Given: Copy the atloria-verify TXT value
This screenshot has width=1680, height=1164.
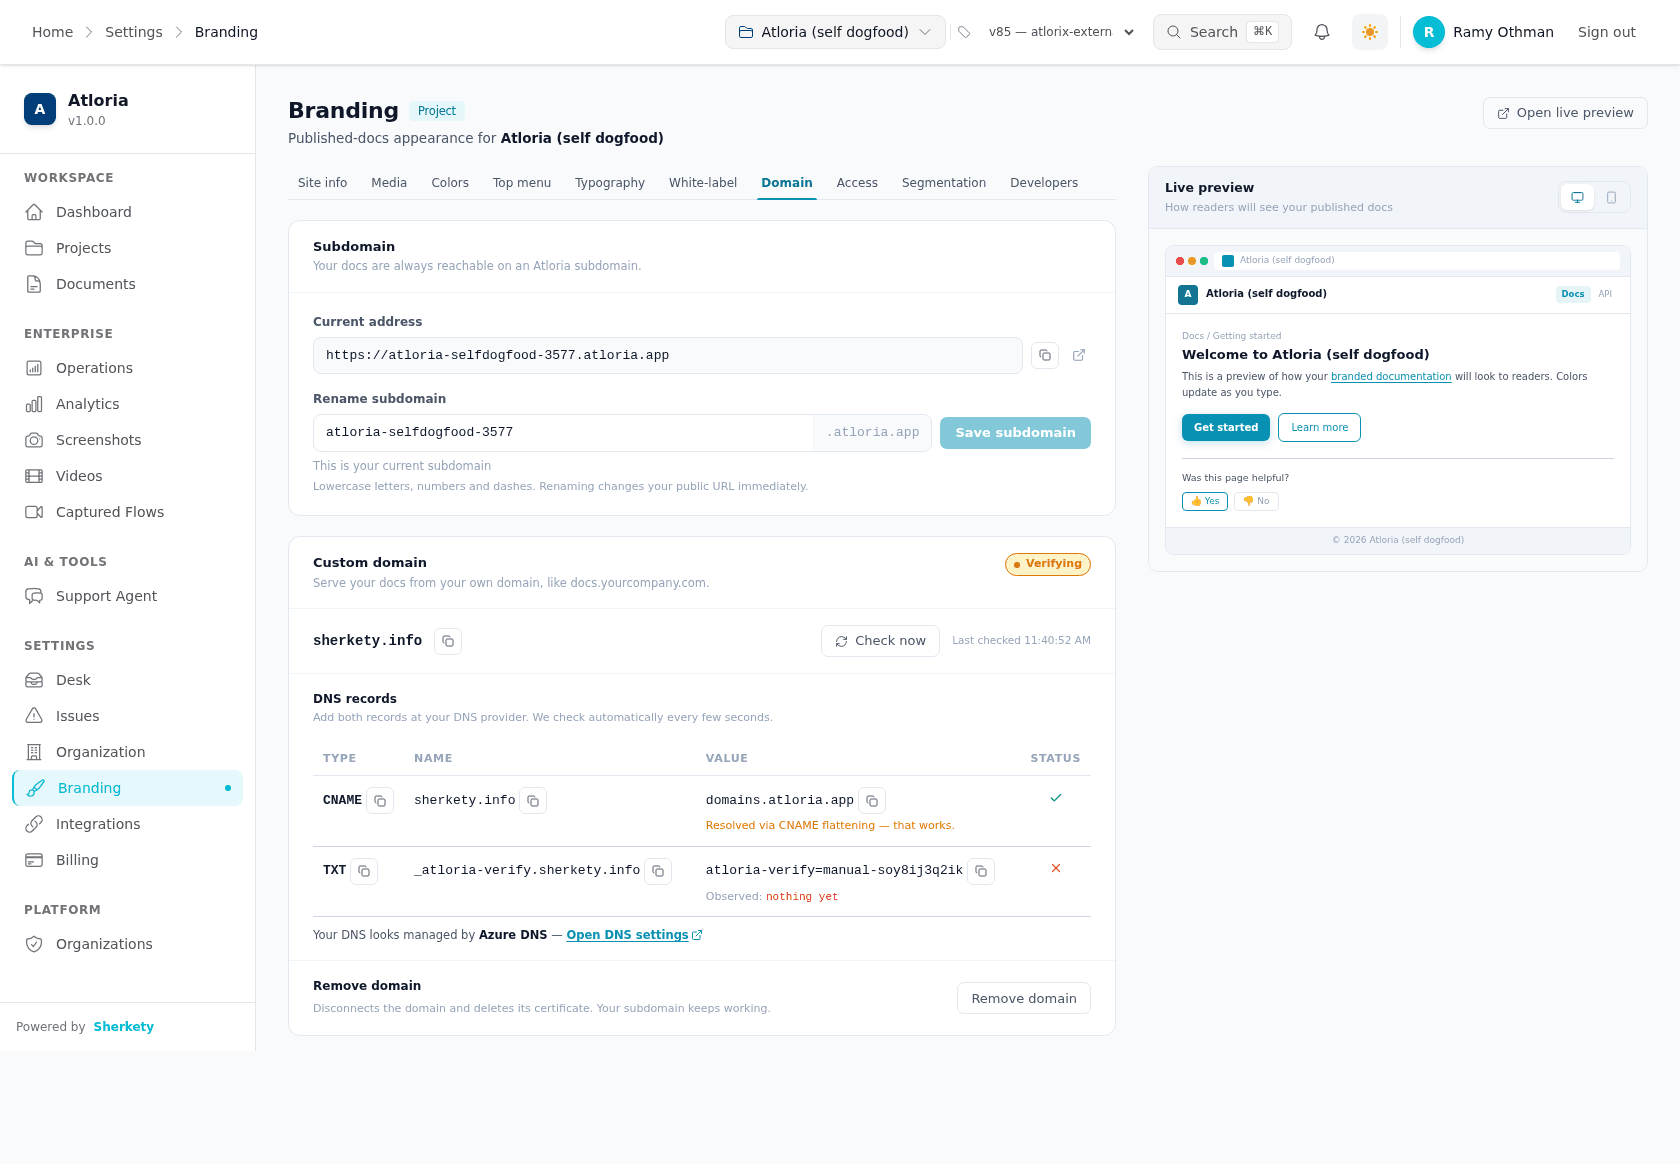Looking at the screenshot, I should point(981,871).
